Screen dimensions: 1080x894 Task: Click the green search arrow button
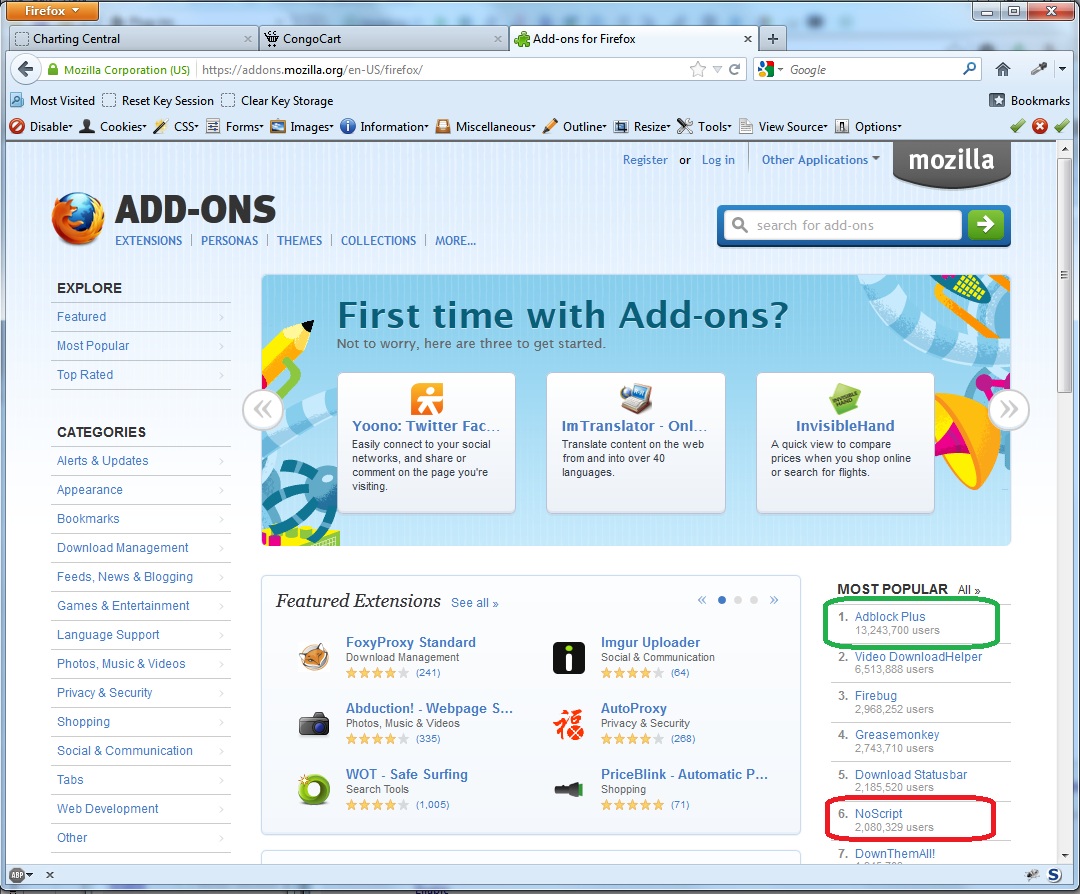(x=985, y=225)
